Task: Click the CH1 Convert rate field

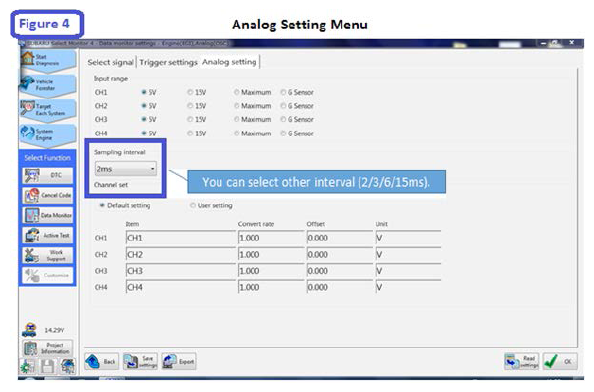Action: coord(271,238)
